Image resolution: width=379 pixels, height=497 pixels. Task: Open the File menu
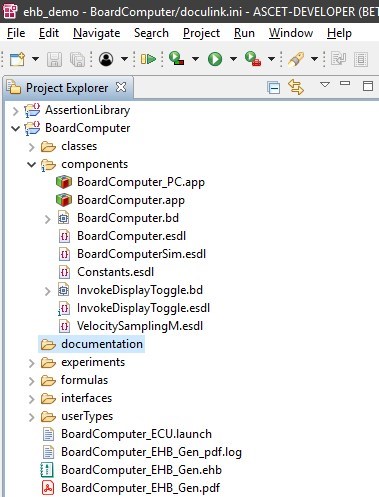pyautogui.click(x=16, y=33)
